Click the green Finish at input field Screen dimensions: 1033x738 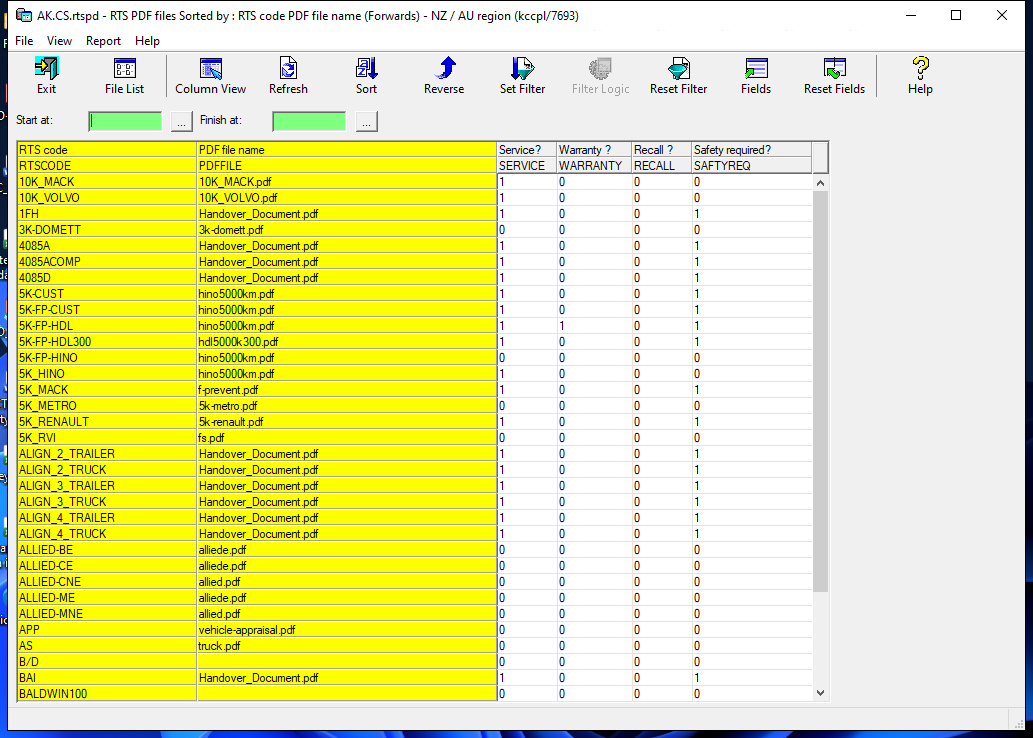click(x=309, y=121)
